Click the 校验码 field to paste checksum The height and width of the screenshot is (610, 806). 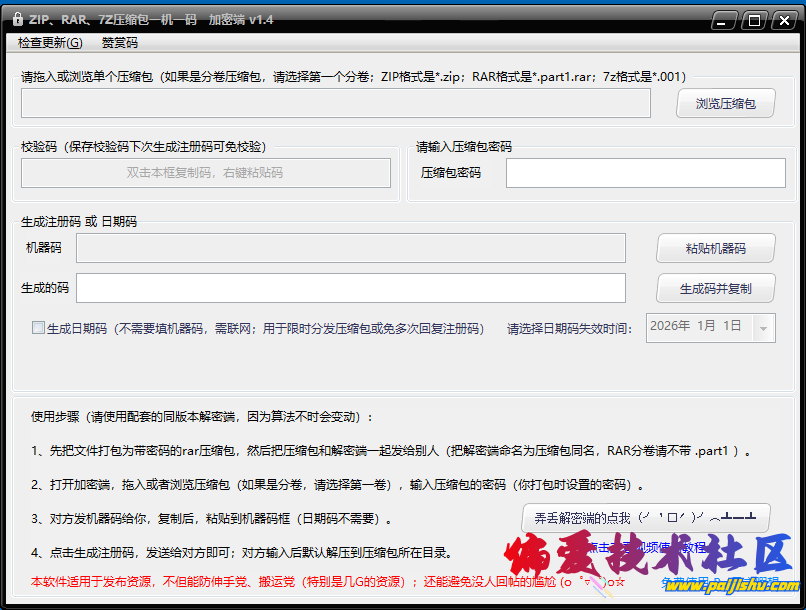click(205, 173)
